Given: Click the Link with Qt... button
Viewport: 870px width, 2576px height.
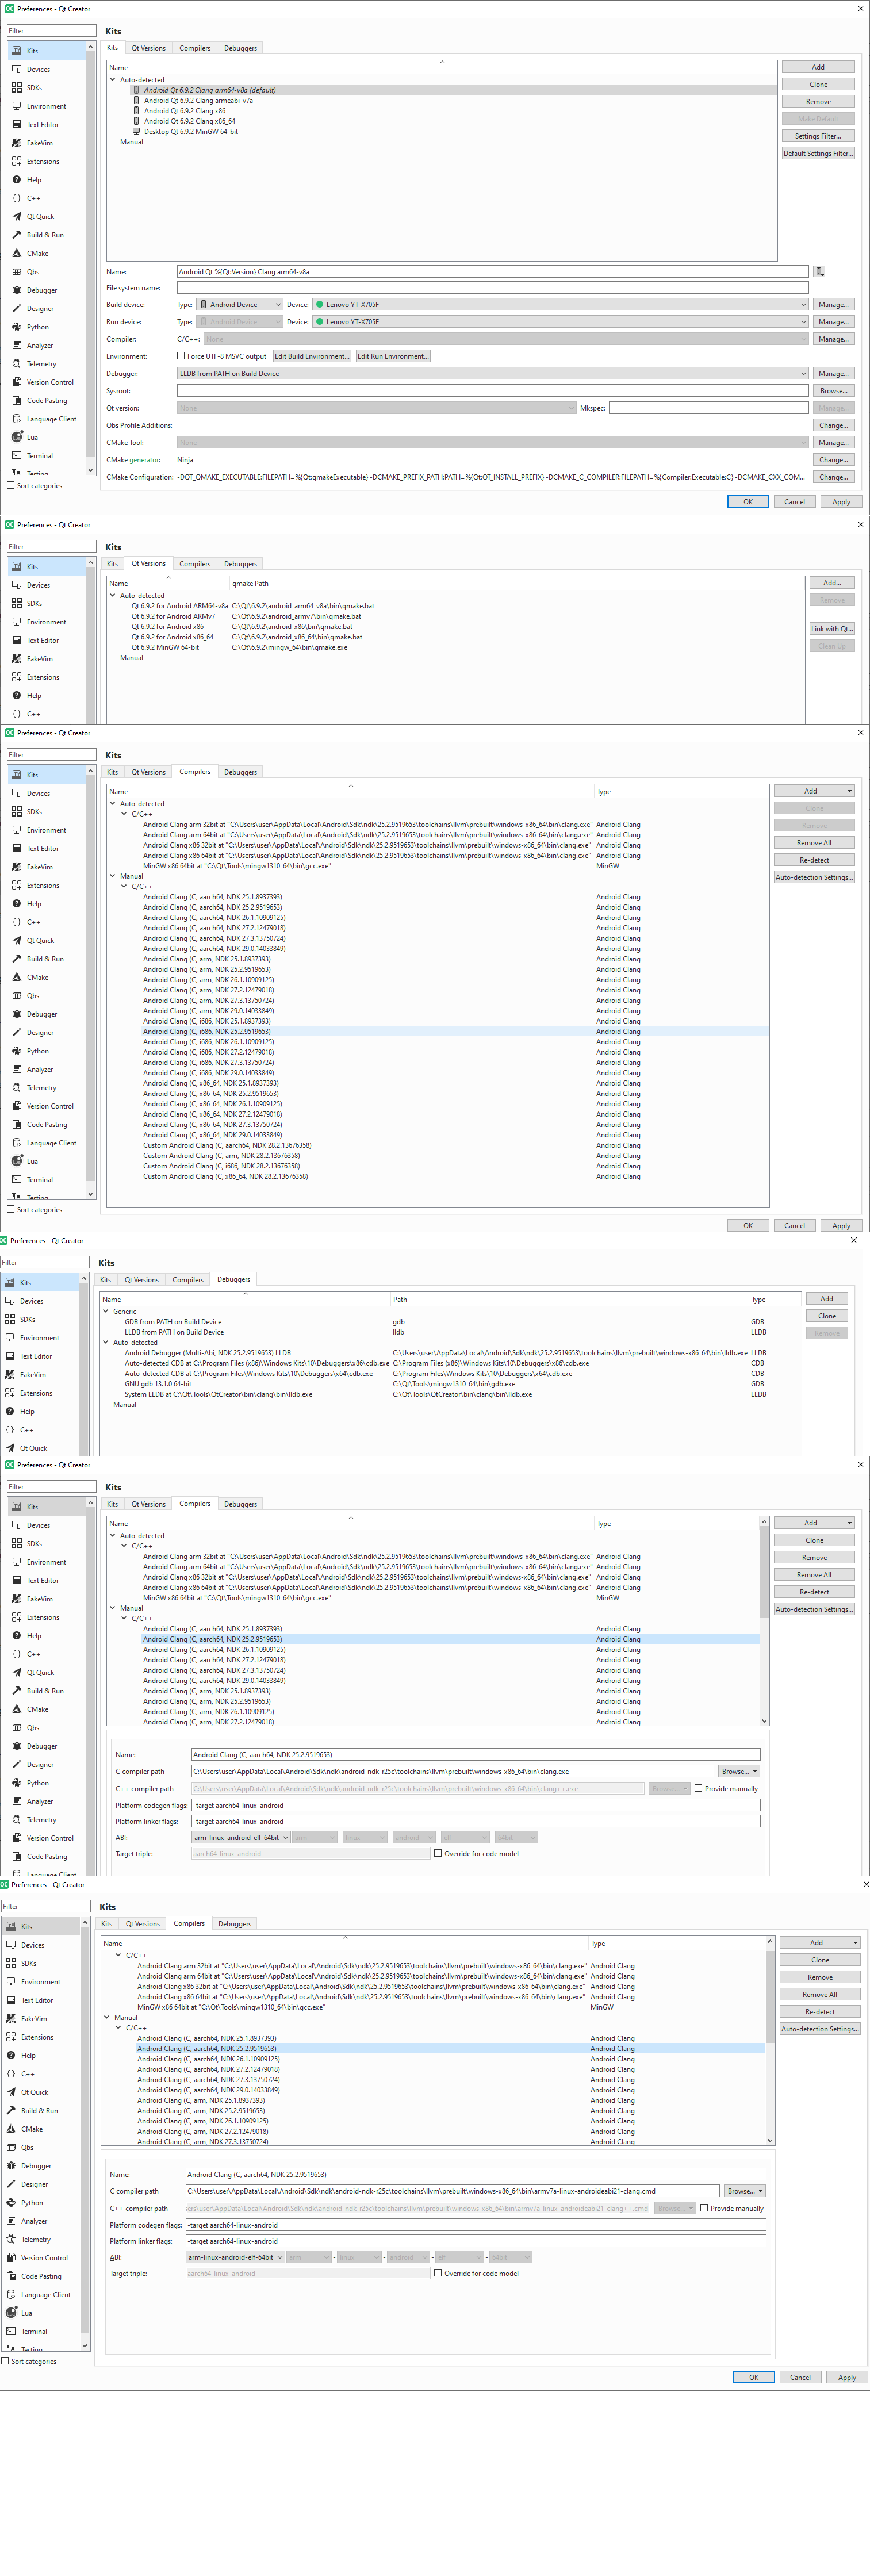Looking at the screenshot, I should pos(832,629).
